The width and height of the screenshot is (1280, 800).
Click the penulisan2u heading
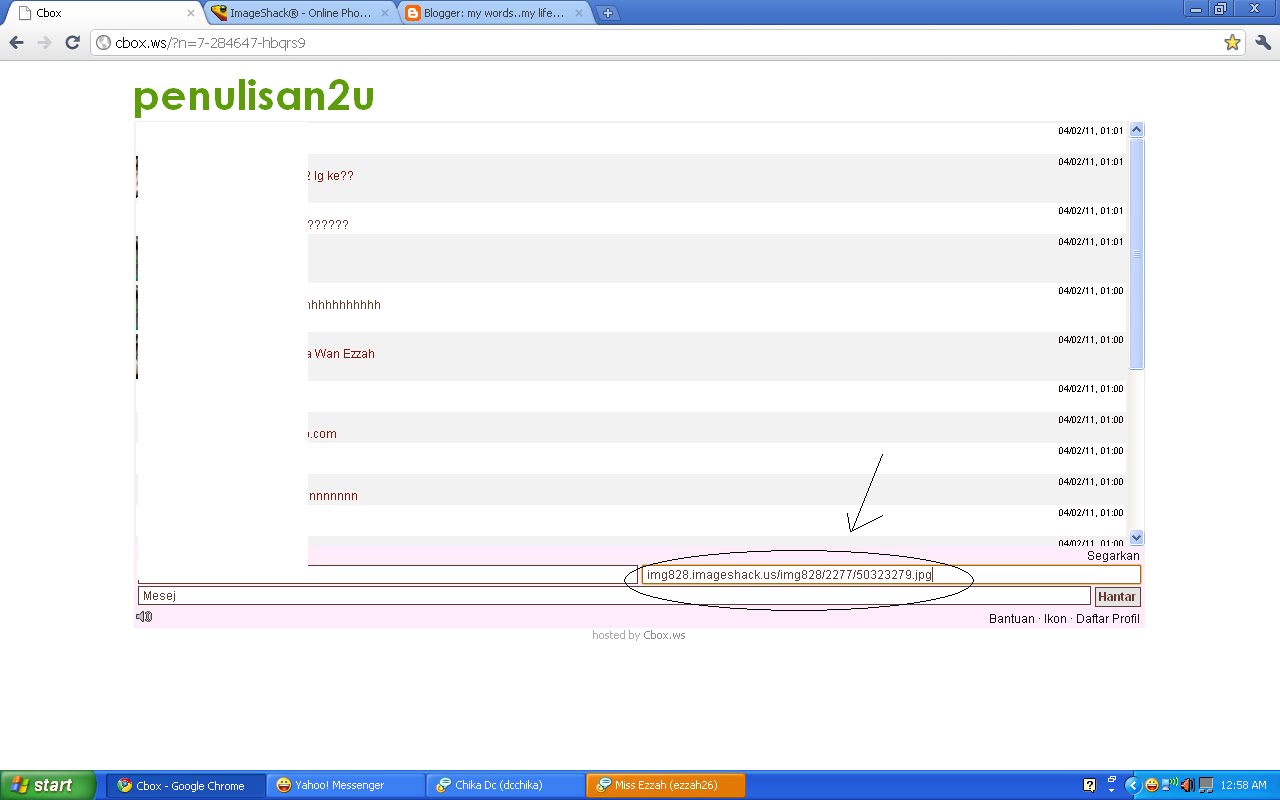254,96
